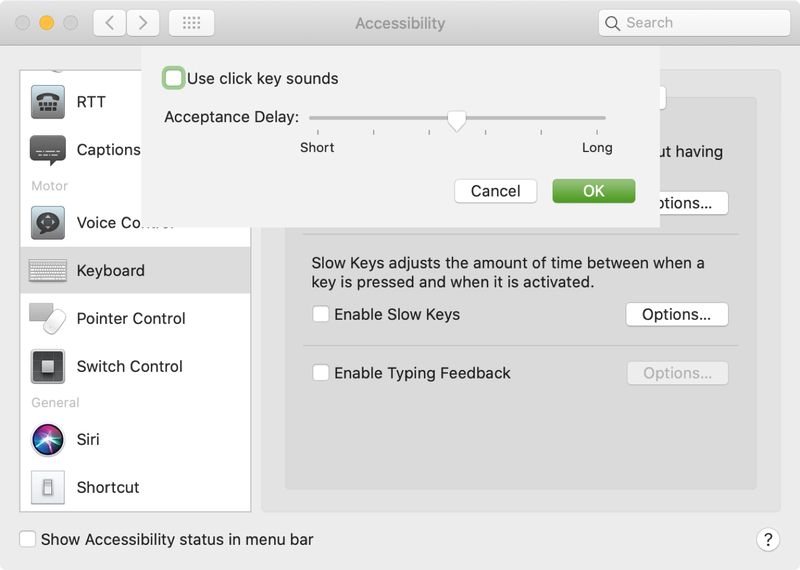Image resolution: width=800 pixels, height=570 pixels.
Task: Select Voice Control in sidebar
Action: point(135,222)
